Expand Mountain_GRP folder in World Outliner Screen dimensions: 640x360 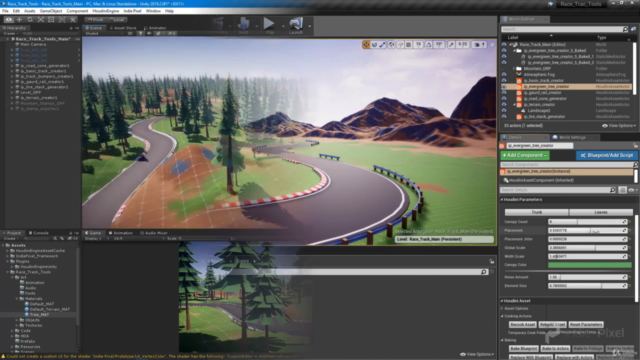[x=514, y=69]
